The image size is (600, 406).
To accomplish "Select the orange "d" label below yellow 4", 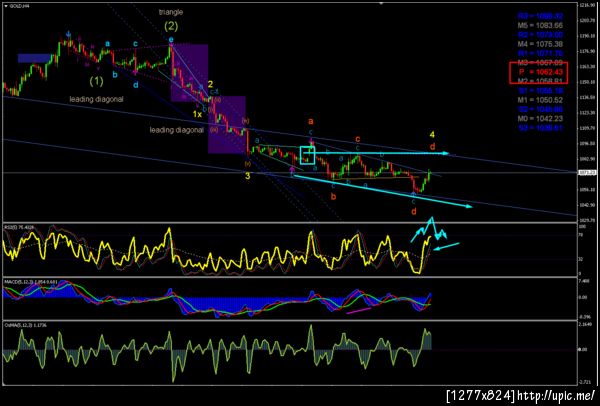I will [432, 146].
